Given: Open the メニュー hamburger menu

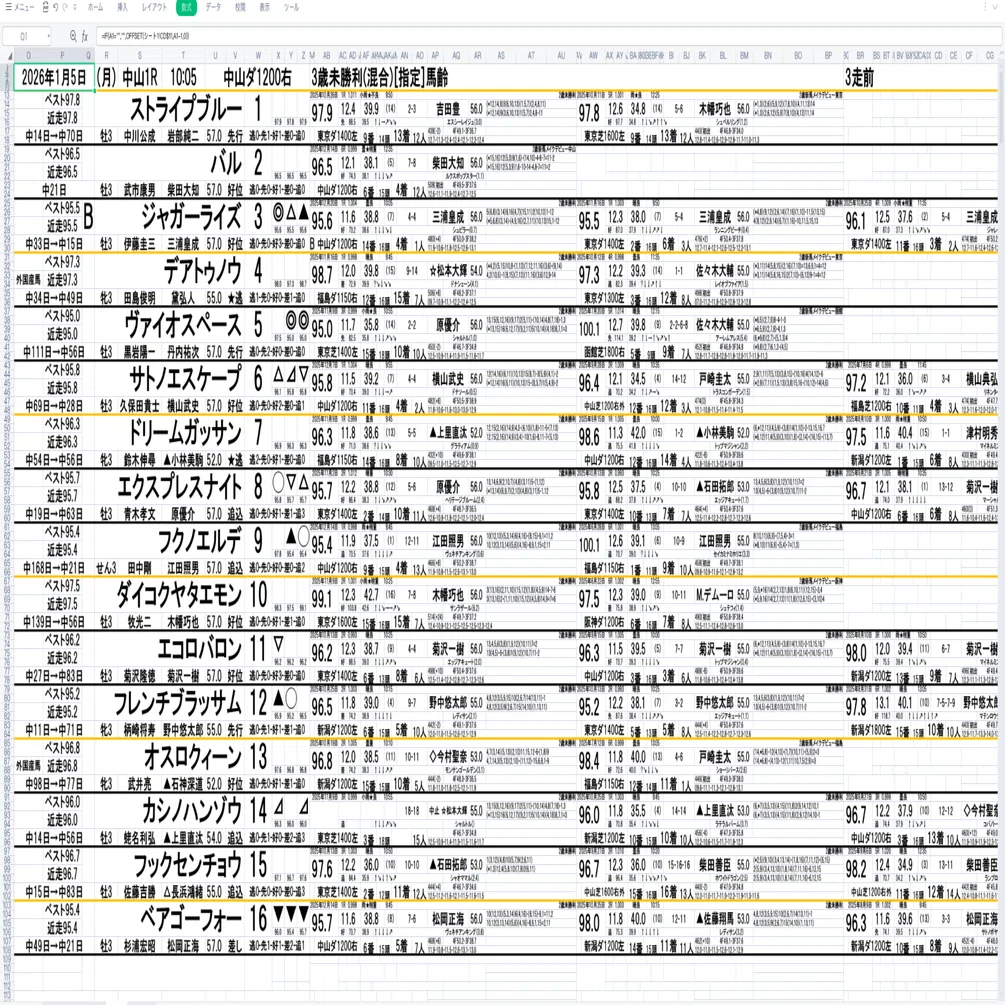Looking at the screenshot, I should 19,8.
